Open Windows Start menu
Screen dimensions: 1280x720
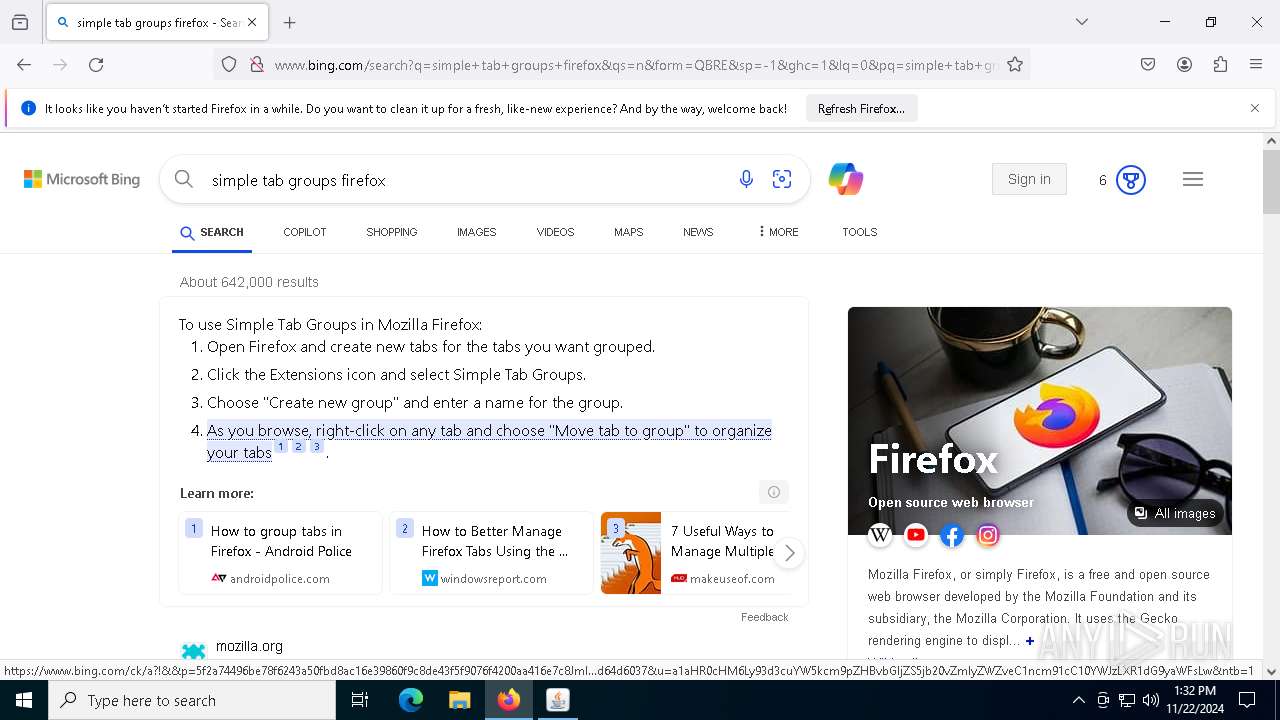24,700
